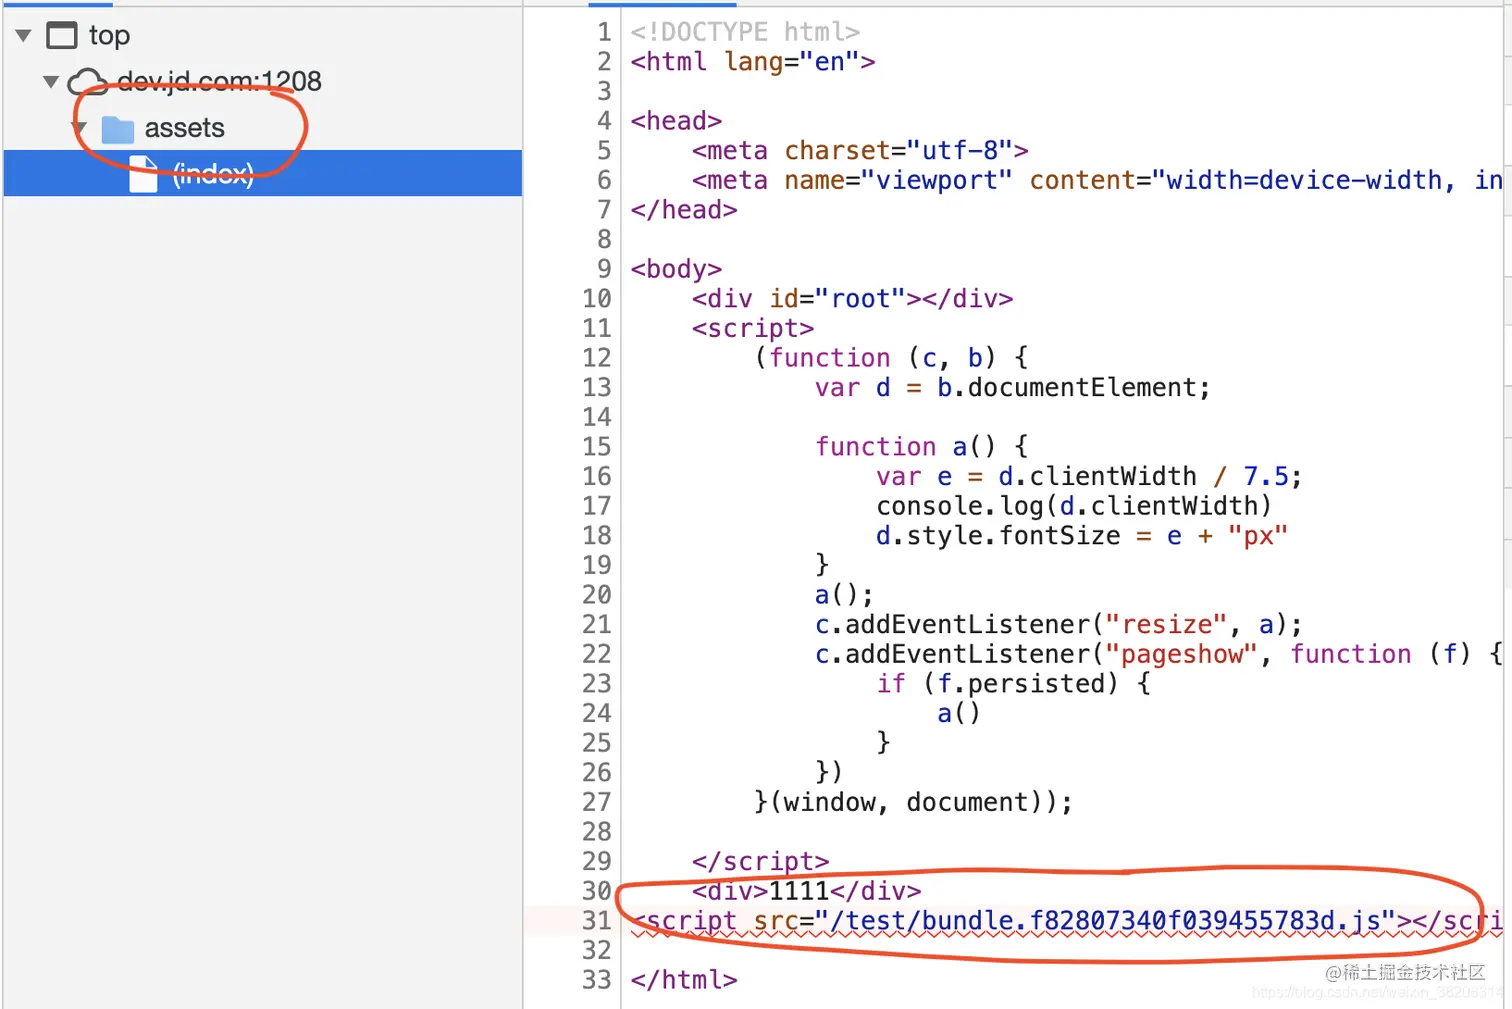The image size is (1512, 1009).
Task: Click line number 1 in the gutter
Action: click(x=604, y=32)
